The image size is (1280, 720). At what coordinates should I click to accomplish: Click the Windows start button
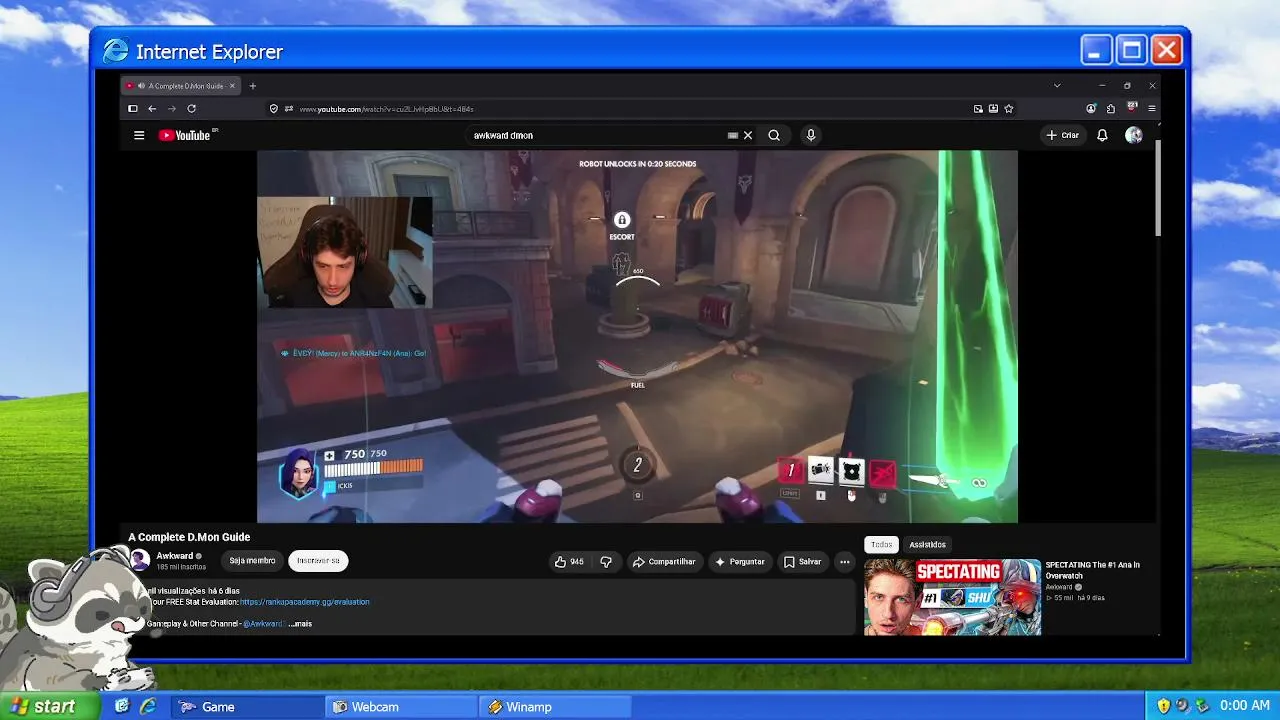pos(50,707)
